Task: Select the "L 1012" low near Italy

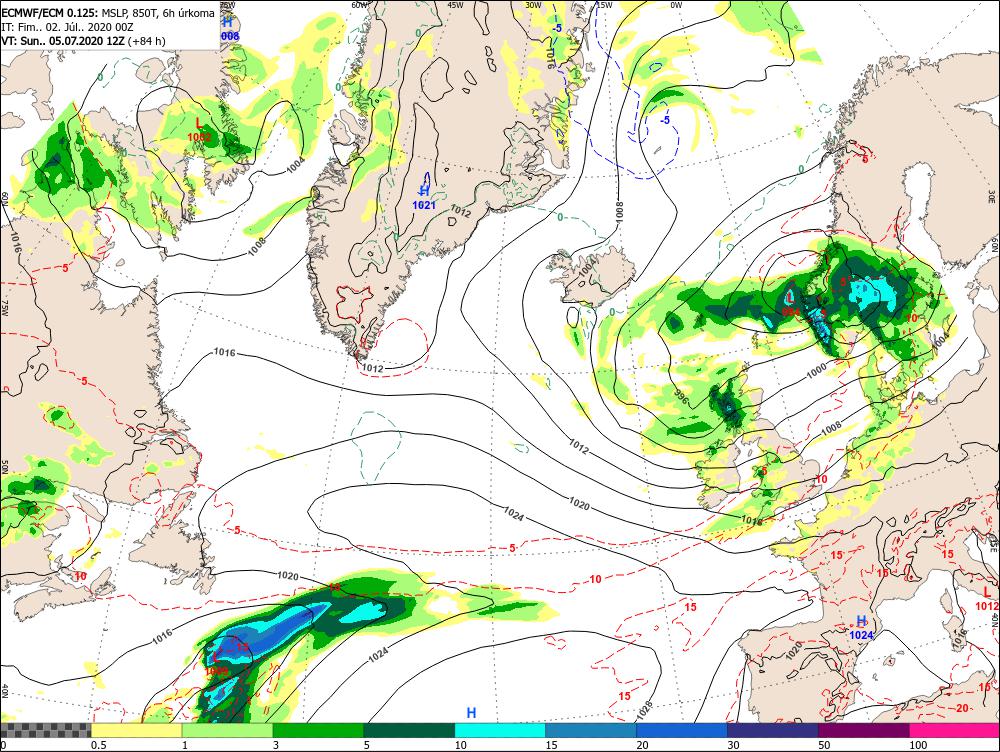Action: [987, 600]
